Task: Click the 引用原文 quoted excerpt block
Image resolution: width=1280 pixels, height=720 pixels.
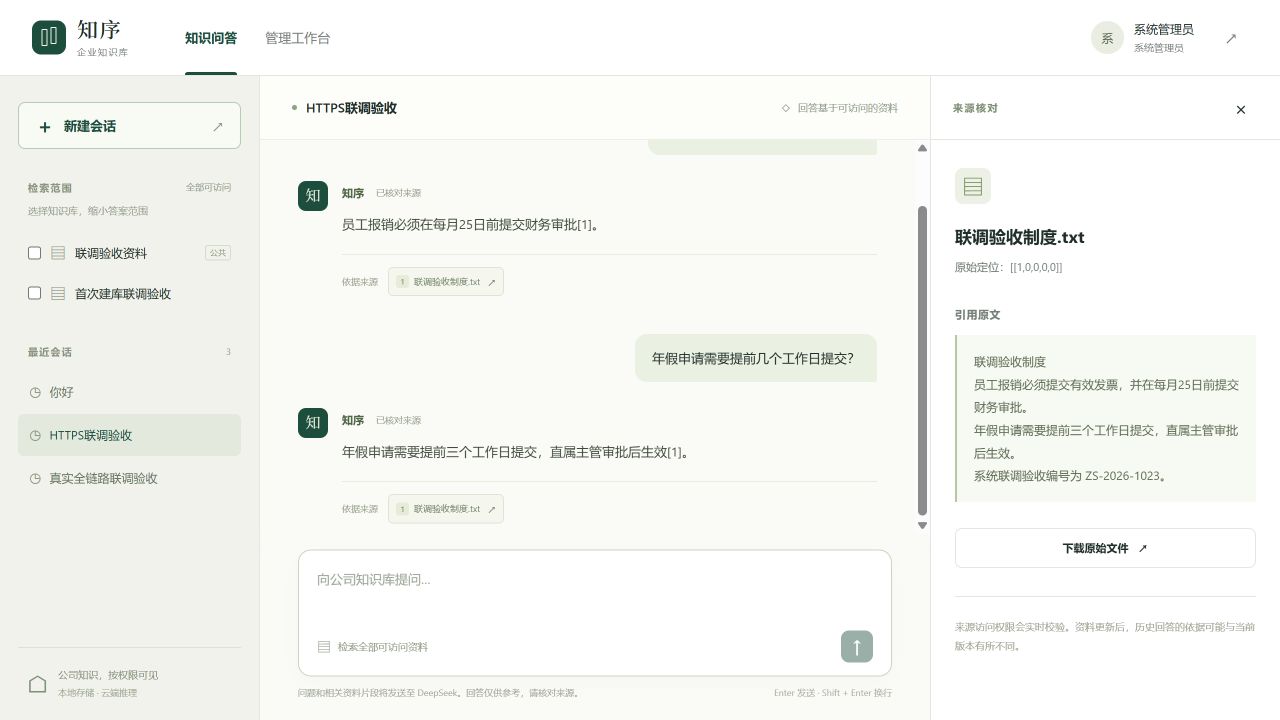Action: (x=1105, y=419)
